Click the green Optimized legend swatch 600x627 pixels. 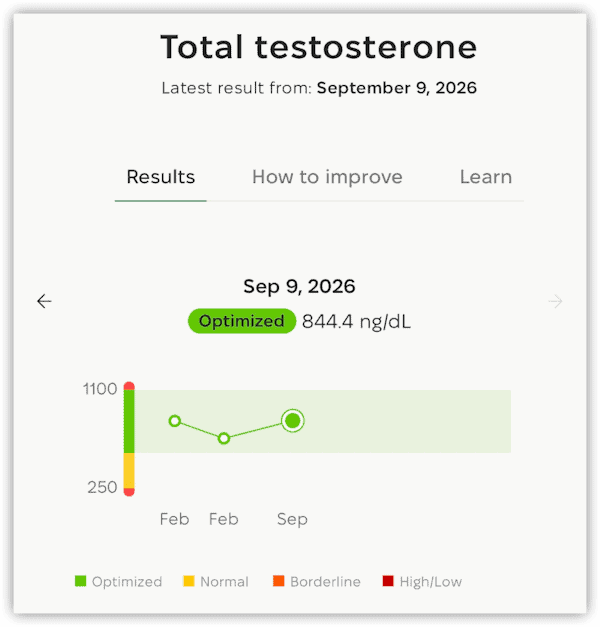click(80, 581)
